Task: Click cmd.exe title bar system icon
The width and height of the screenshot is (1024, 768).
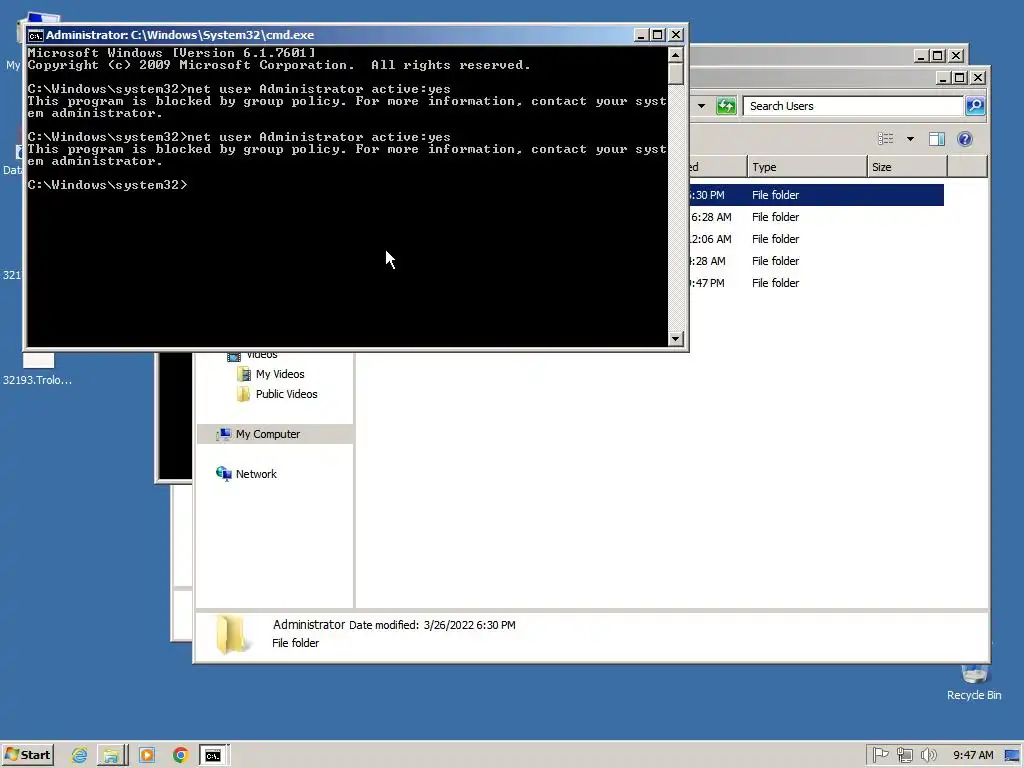Action: [x=35, y=35]
